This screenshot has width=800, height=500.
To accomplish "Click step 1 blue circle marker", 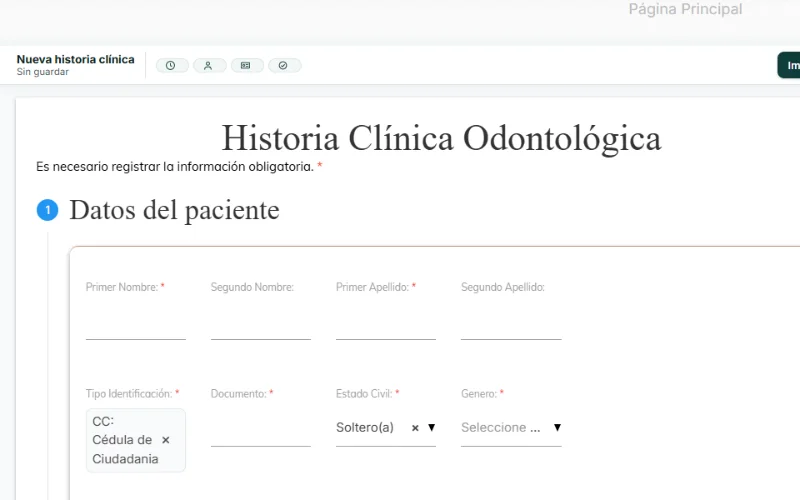I will point(47,210).
